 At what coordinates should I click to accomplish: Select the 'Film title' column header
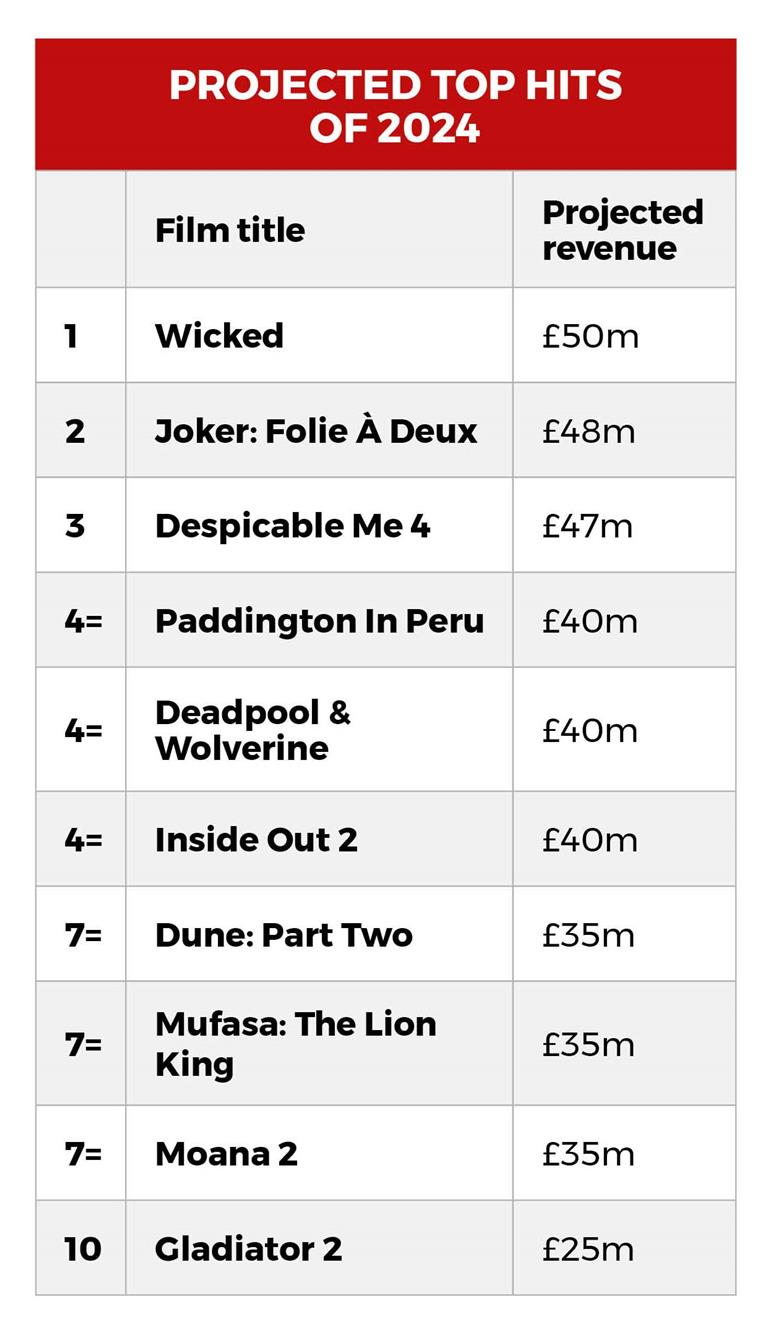coord(229,230)
